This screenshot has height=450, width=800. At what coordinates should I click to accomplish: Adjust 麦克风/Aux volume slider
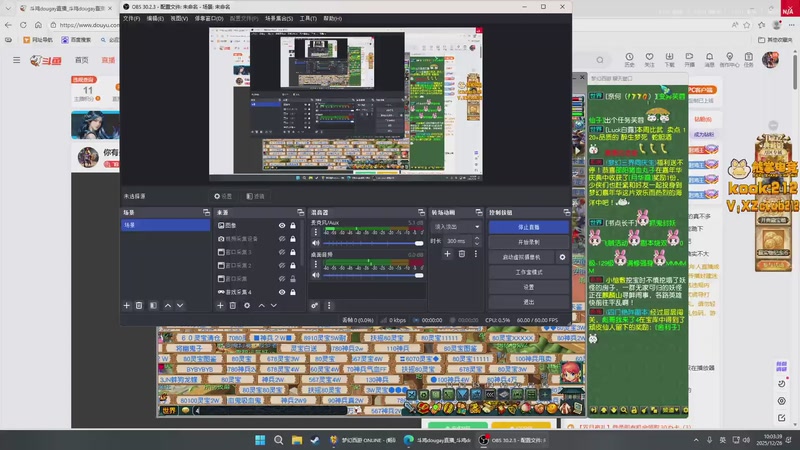click(372, 243)
